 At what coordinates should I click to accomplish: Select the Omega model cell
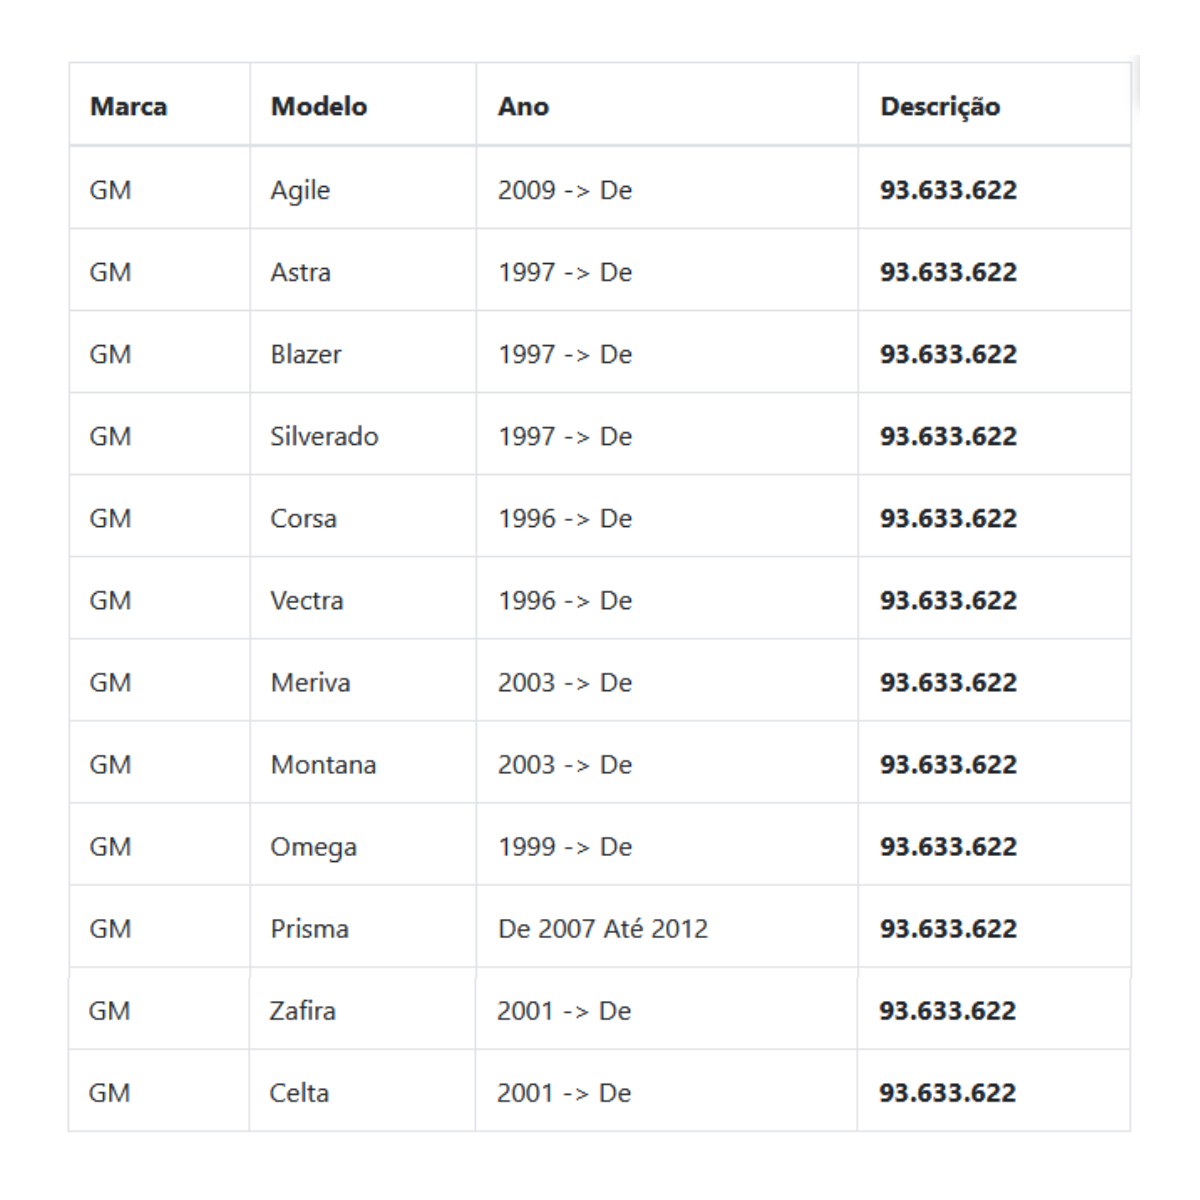click(x=363, y=844)
